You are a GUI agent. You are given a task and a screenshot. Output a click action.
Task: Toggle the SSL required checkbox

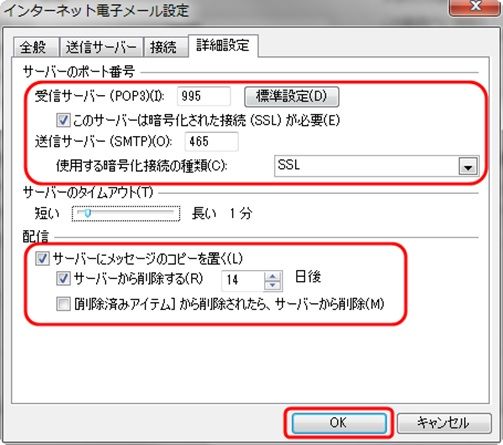point(63,120)
